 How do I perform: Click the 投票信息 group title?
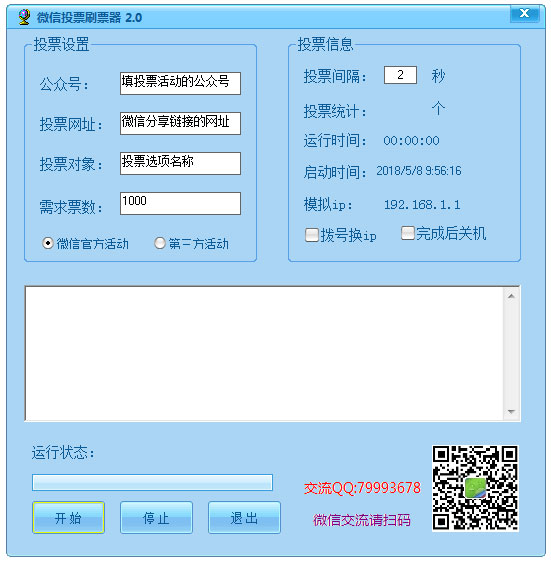(x=326, y=45)
